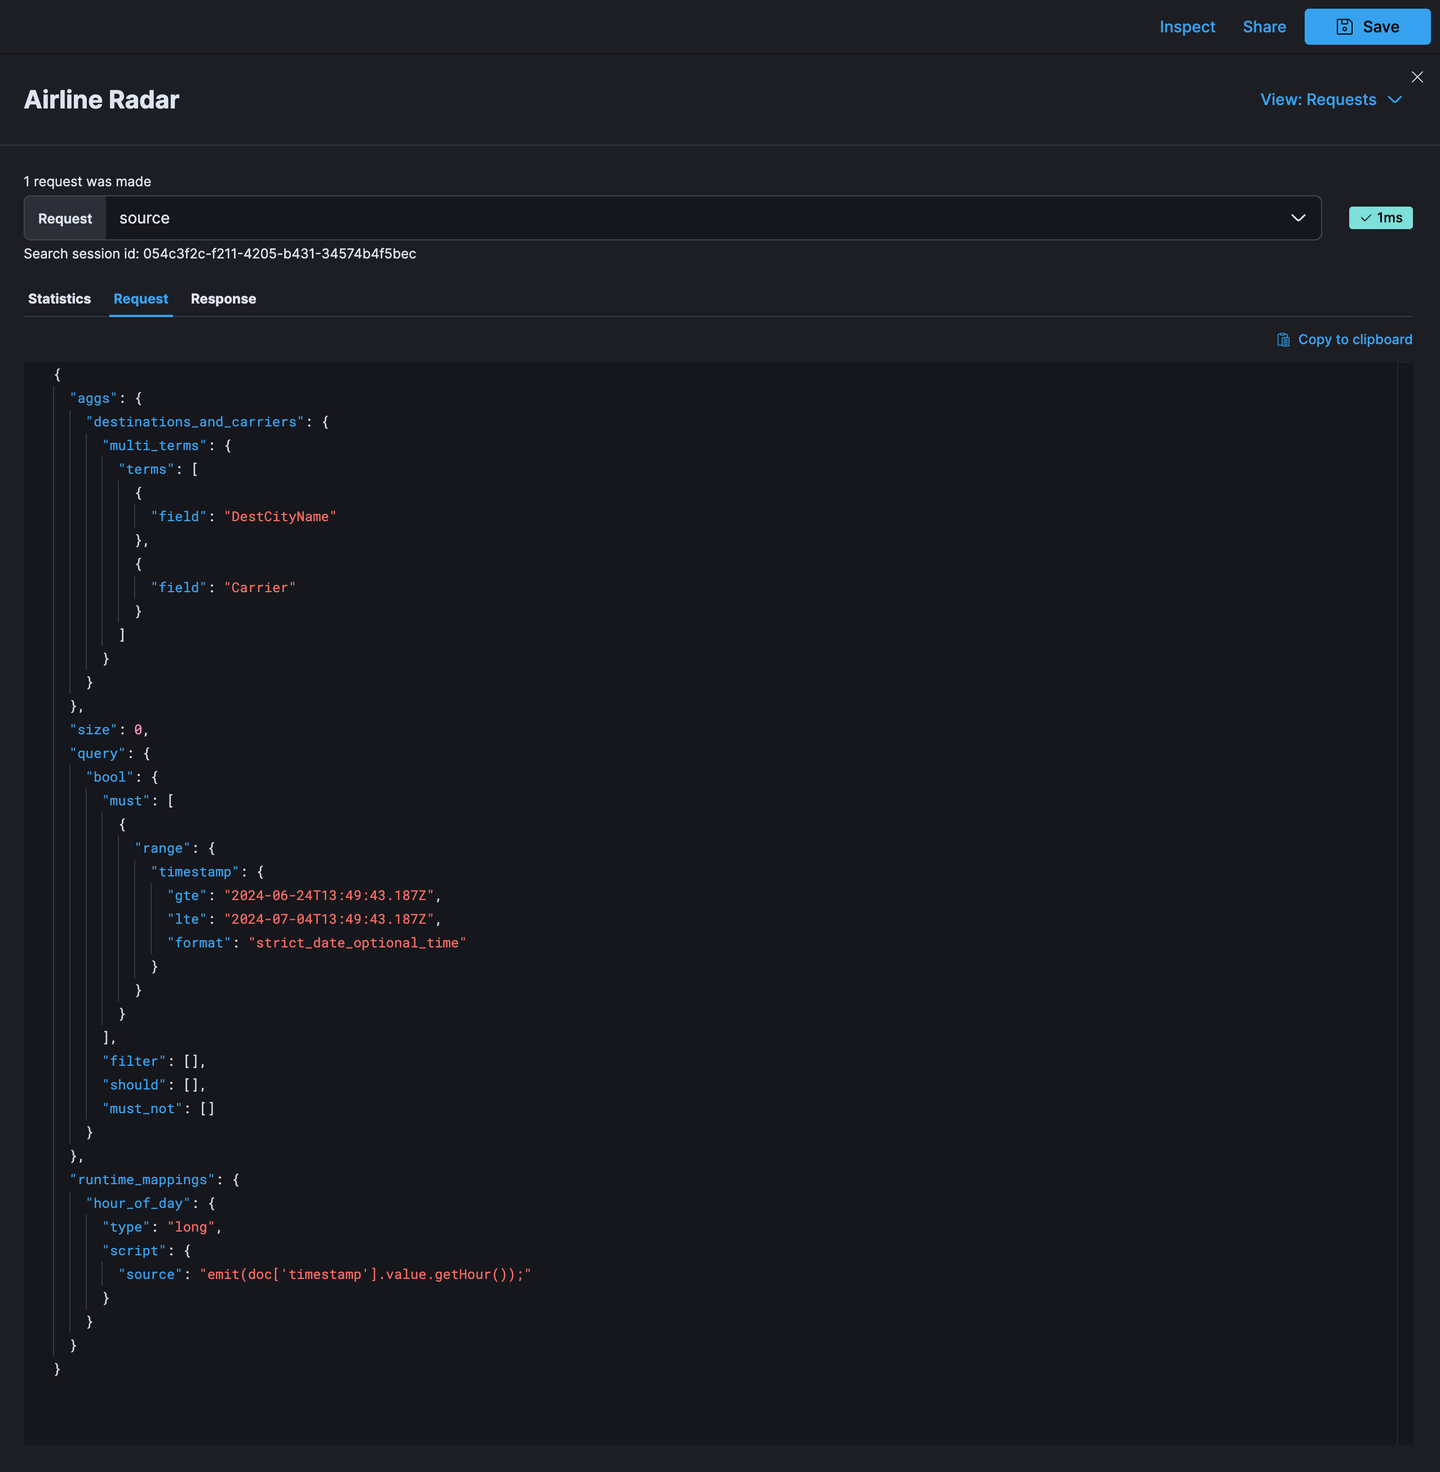Viewport: 1440px width, 1472px height.
Task: Click the Save button floppy icon
Action: (1345, 27)
